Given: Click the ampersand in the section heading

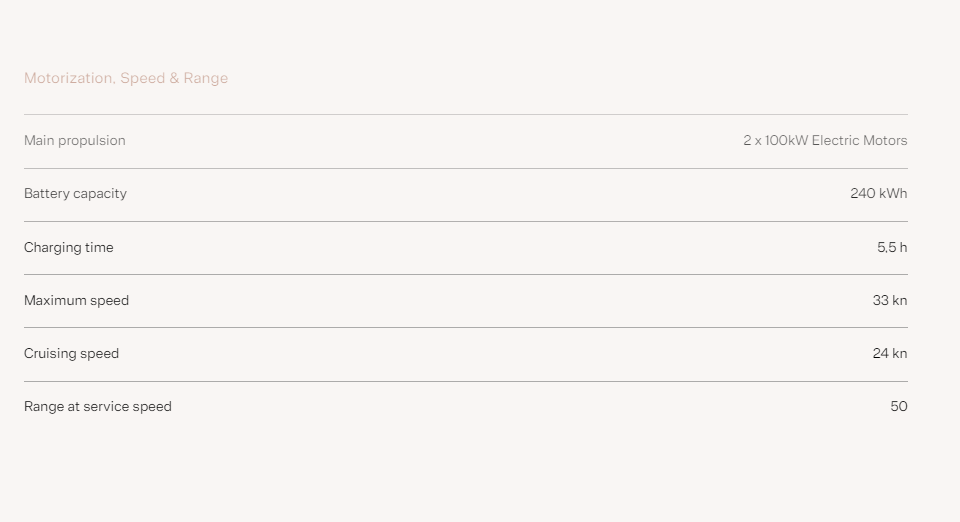Looking at the screenshot, I should coord(174,78).
